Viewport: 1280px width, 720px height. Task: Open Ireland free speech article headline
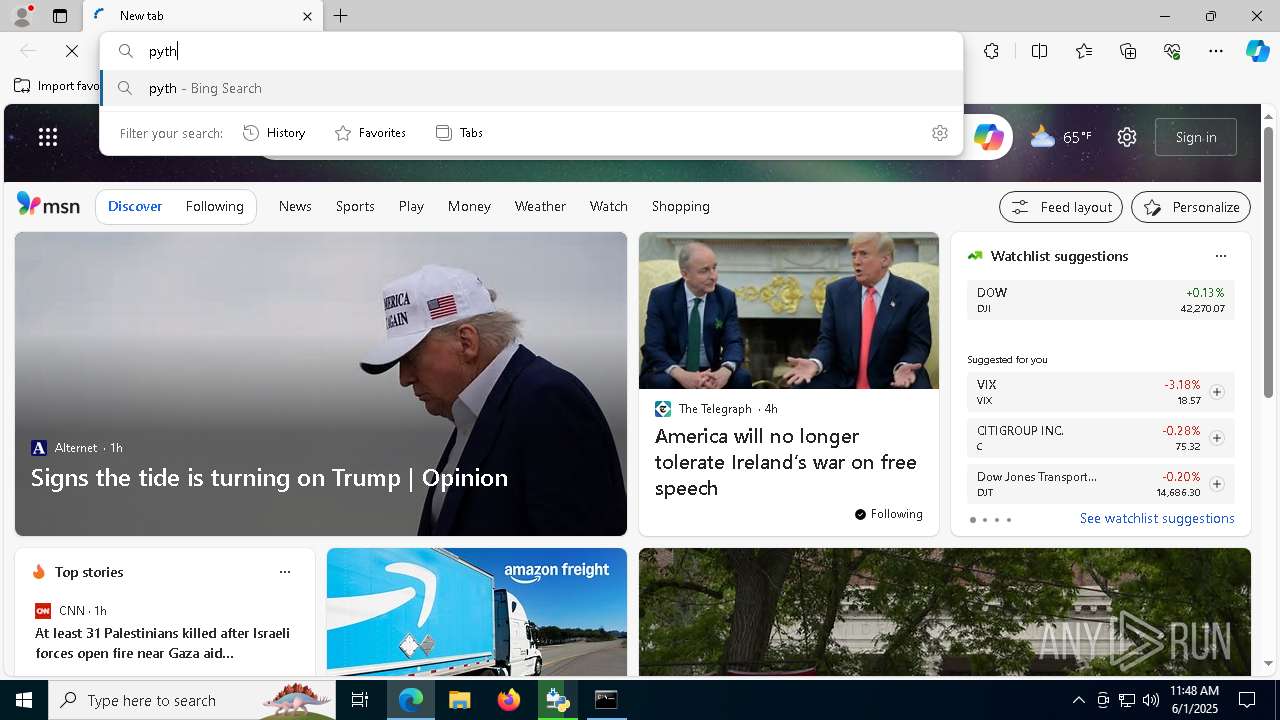(x=786, y=462)
